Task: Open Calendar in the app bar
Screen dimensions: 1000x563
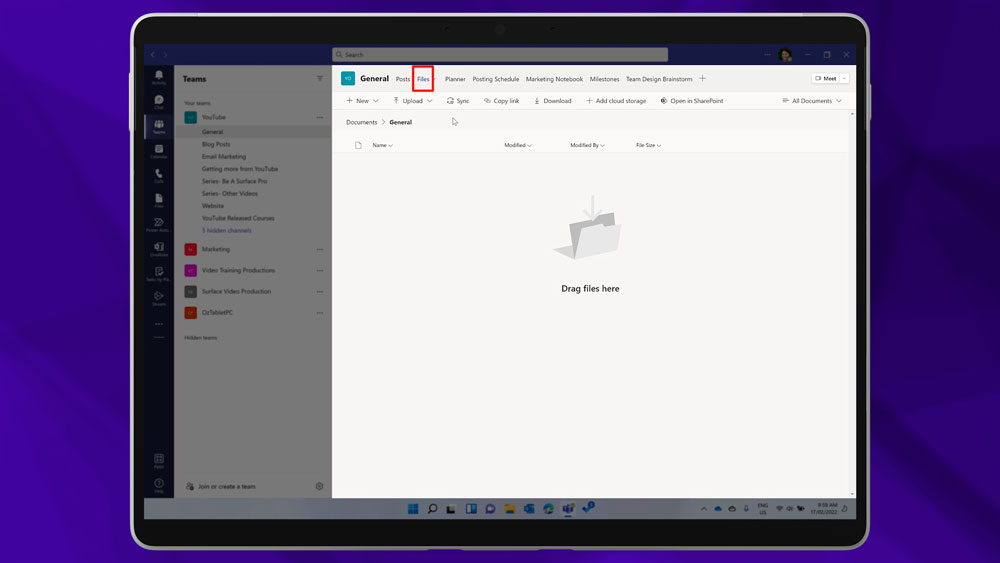Action: tap(159, 151)
